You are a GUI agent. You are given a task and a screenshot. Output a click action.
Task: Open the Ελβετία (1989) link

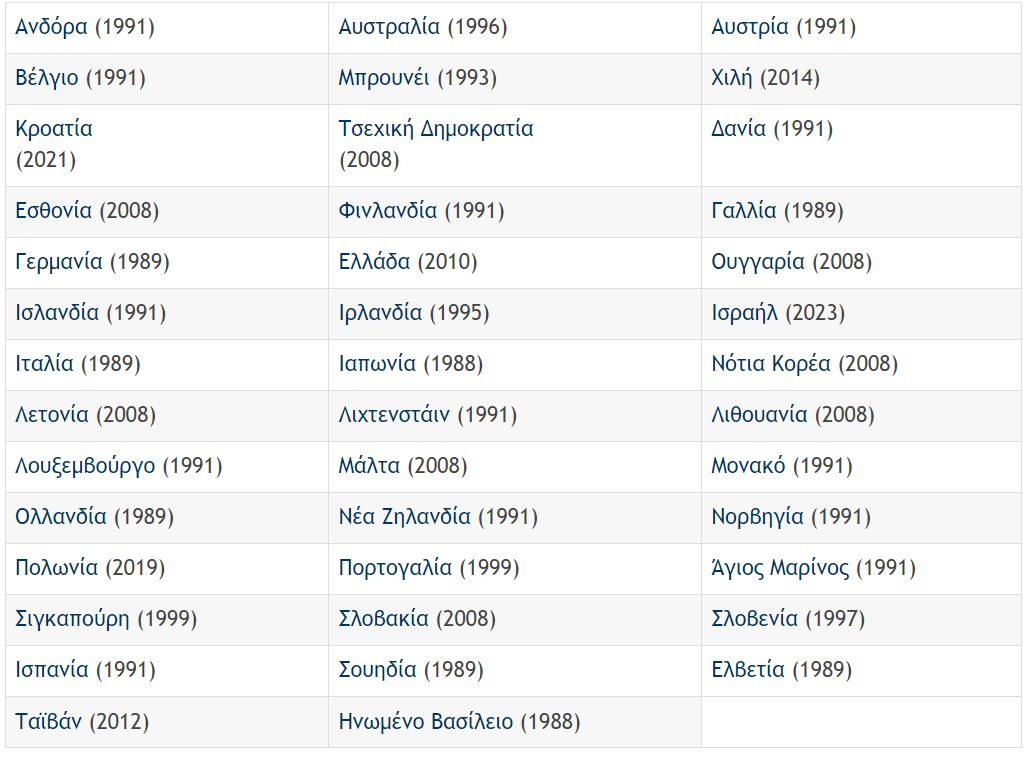pos(781,670)
